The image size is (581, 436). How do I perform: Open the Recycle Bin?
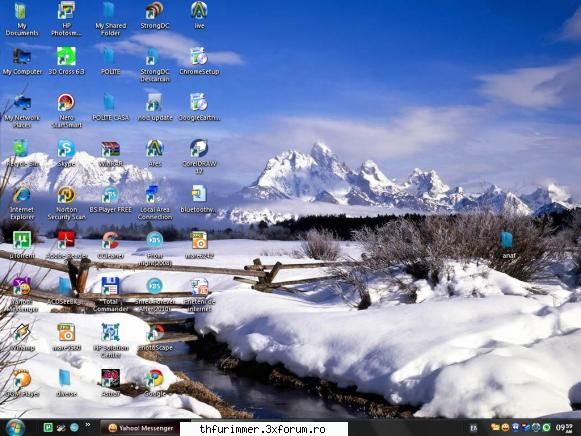click(x=21, y=153)
